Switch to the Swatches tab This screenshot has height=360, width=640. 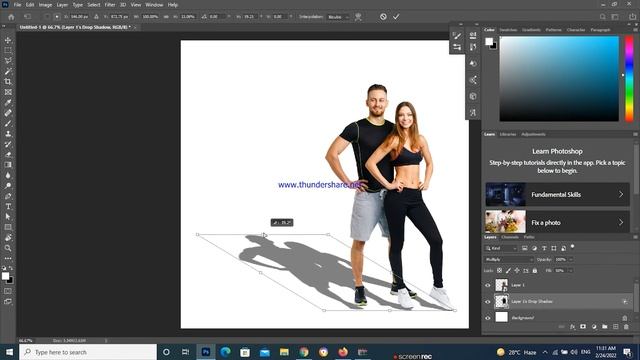508,30
